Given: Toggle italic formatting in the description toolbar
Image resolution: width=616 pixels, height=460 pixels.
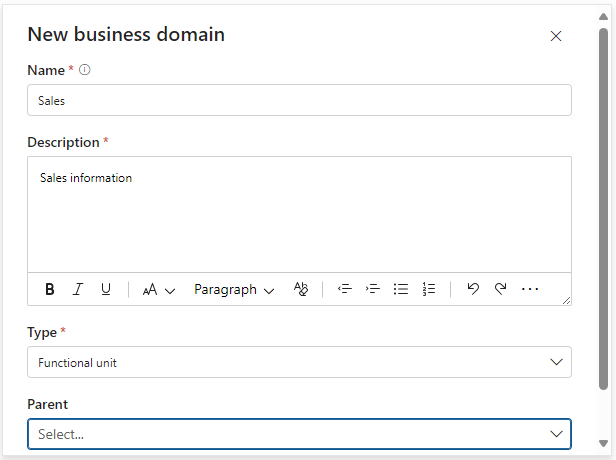Looking at the screenshot, I should click(78, 289).
